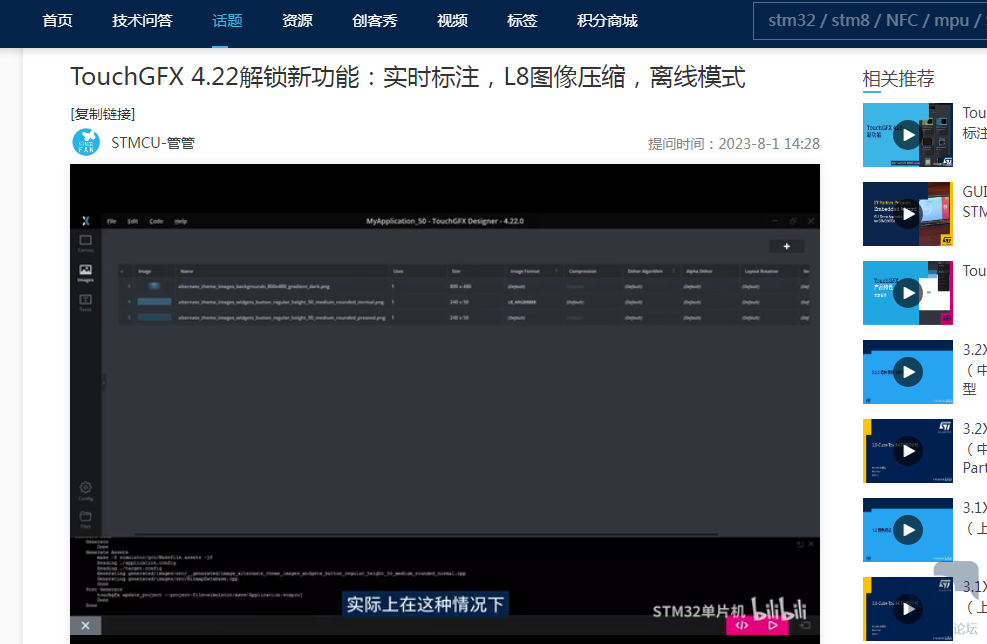
Task: Click the TouchGFX X logo in the video
Action: [86, 221]
